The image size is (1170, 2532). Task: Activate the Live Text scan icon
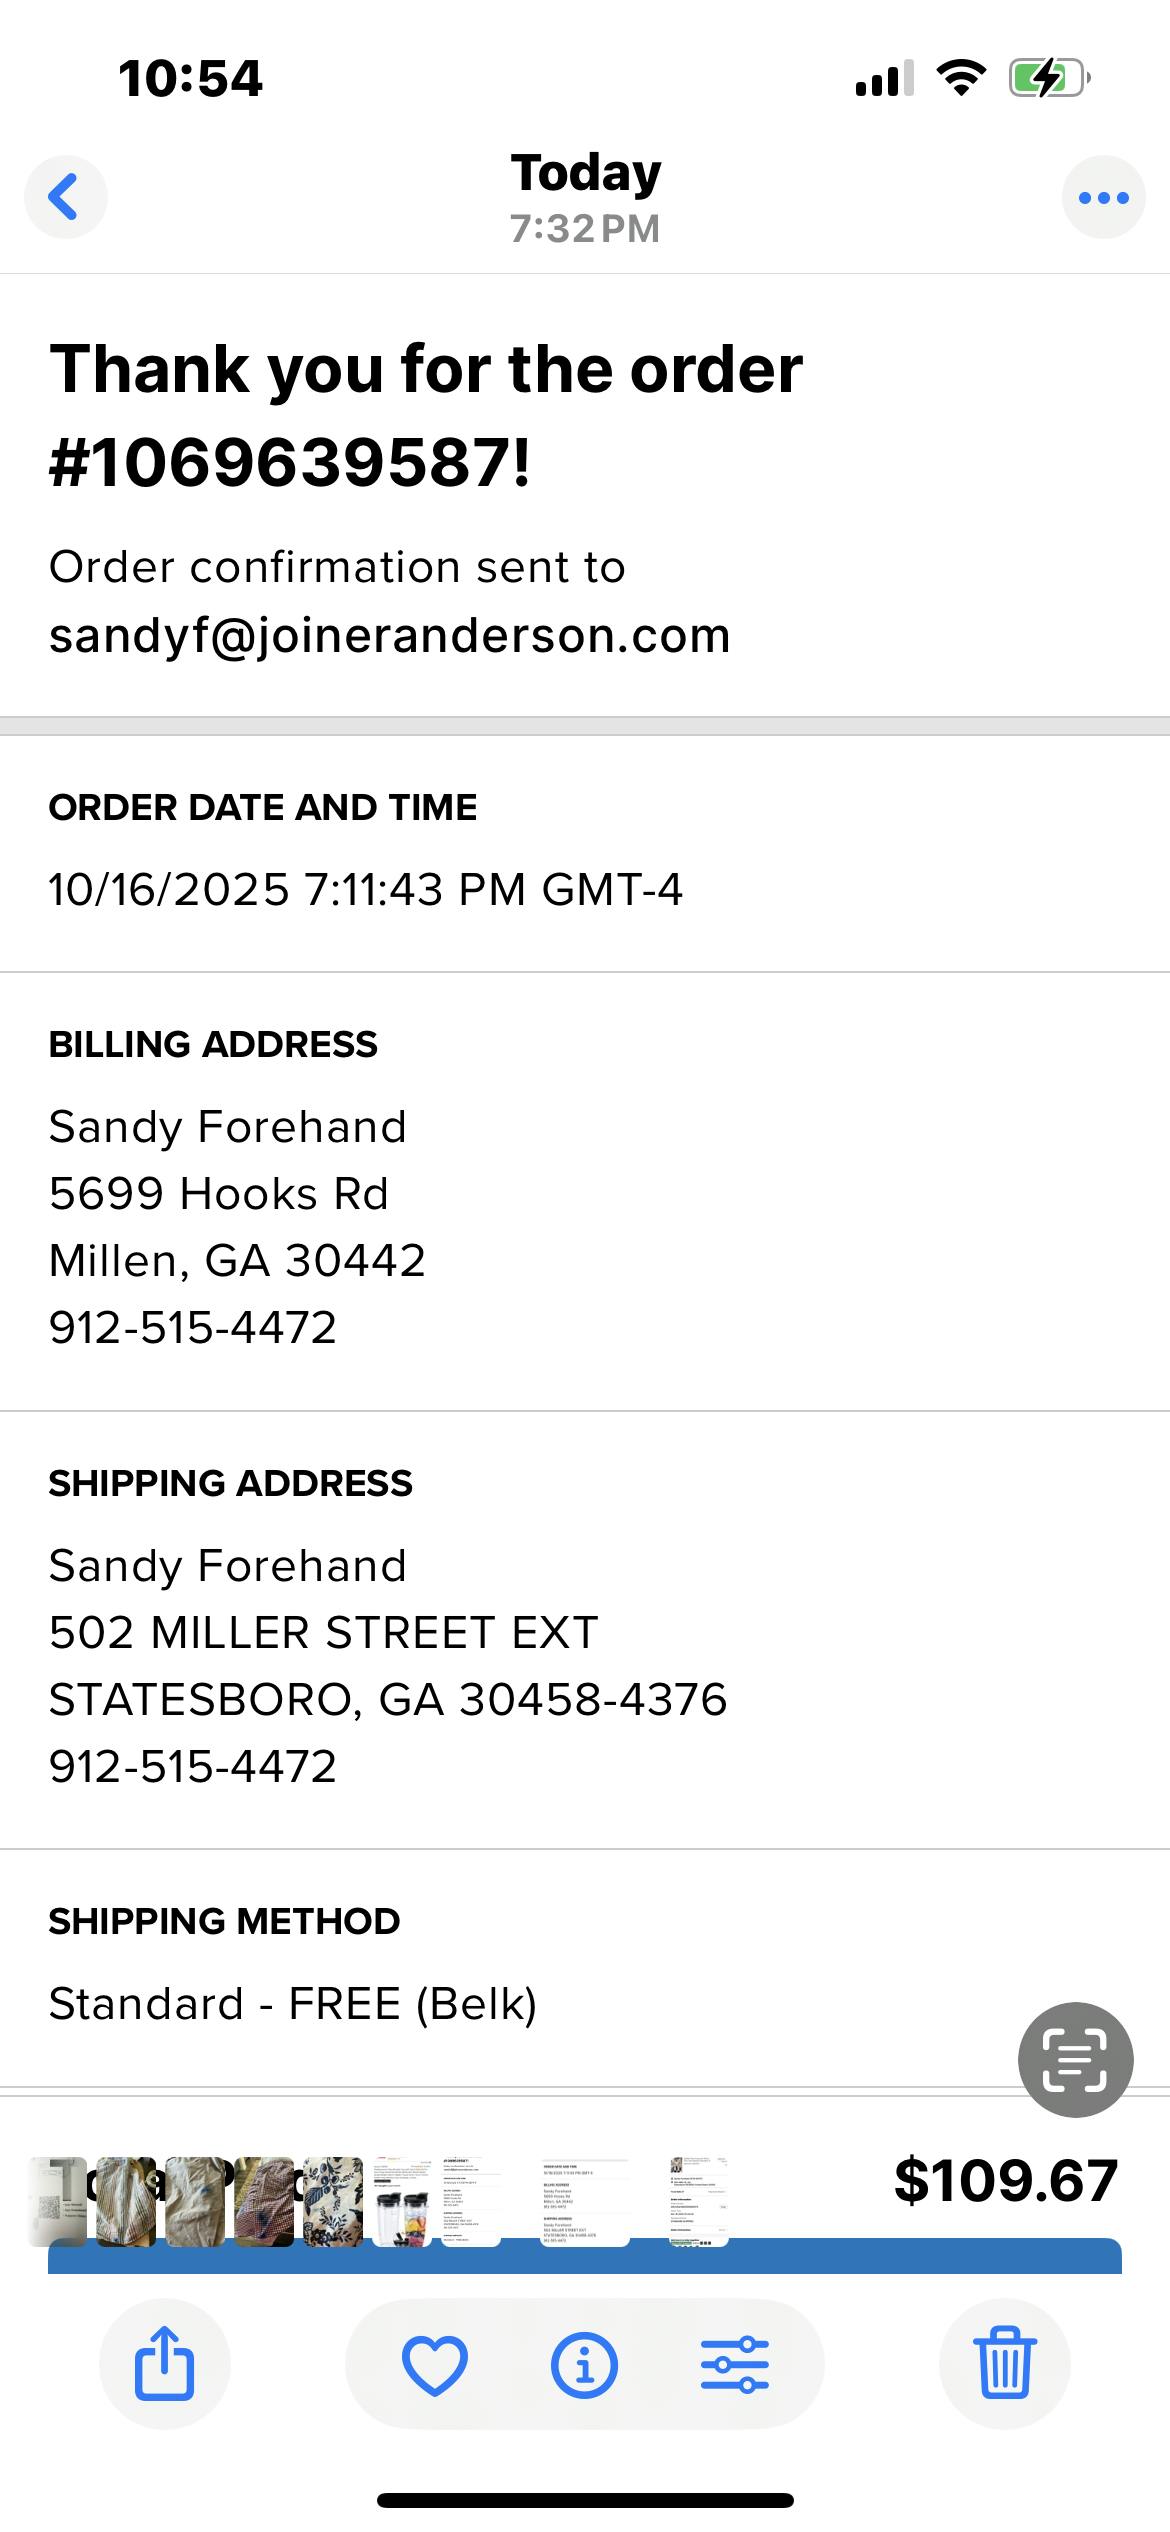click(x=1075, y=2059)
